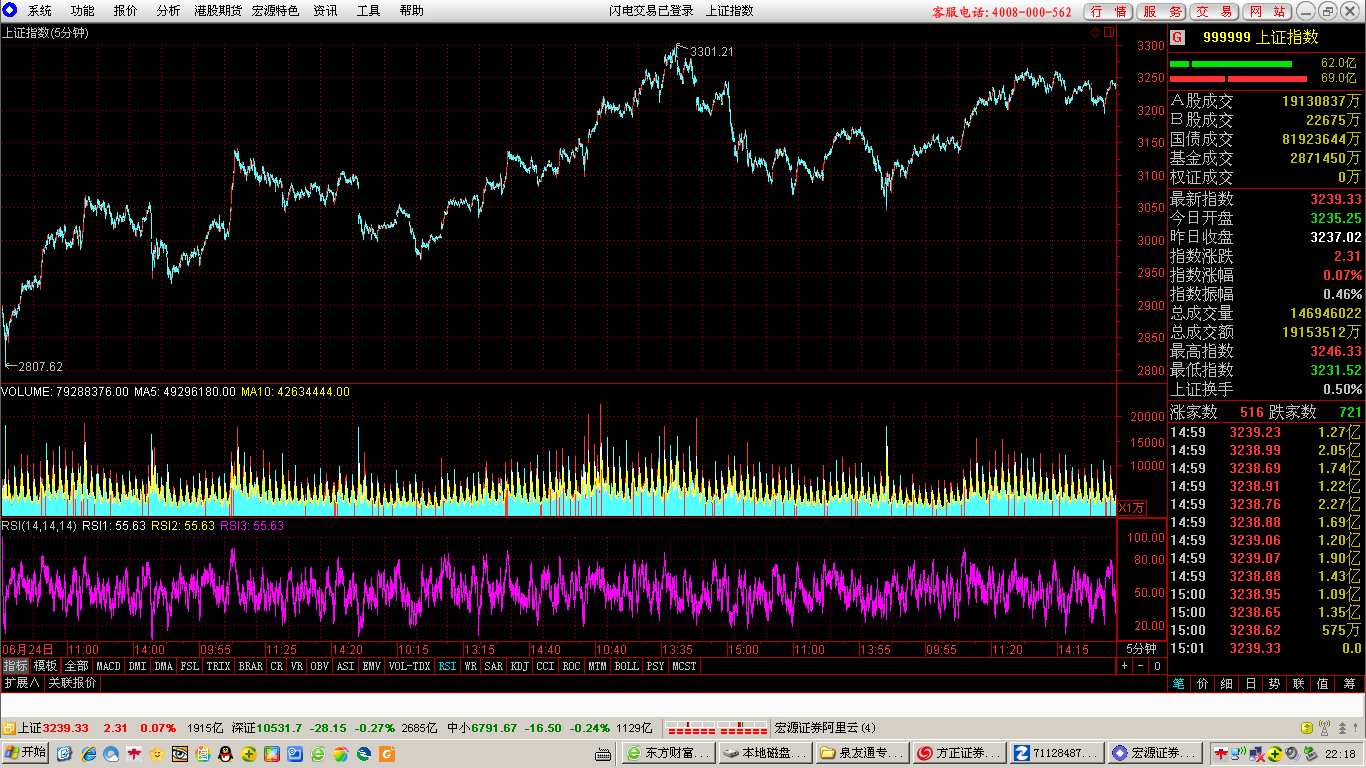Select the 价 tab in right panel

click(x=1203, y=684)
